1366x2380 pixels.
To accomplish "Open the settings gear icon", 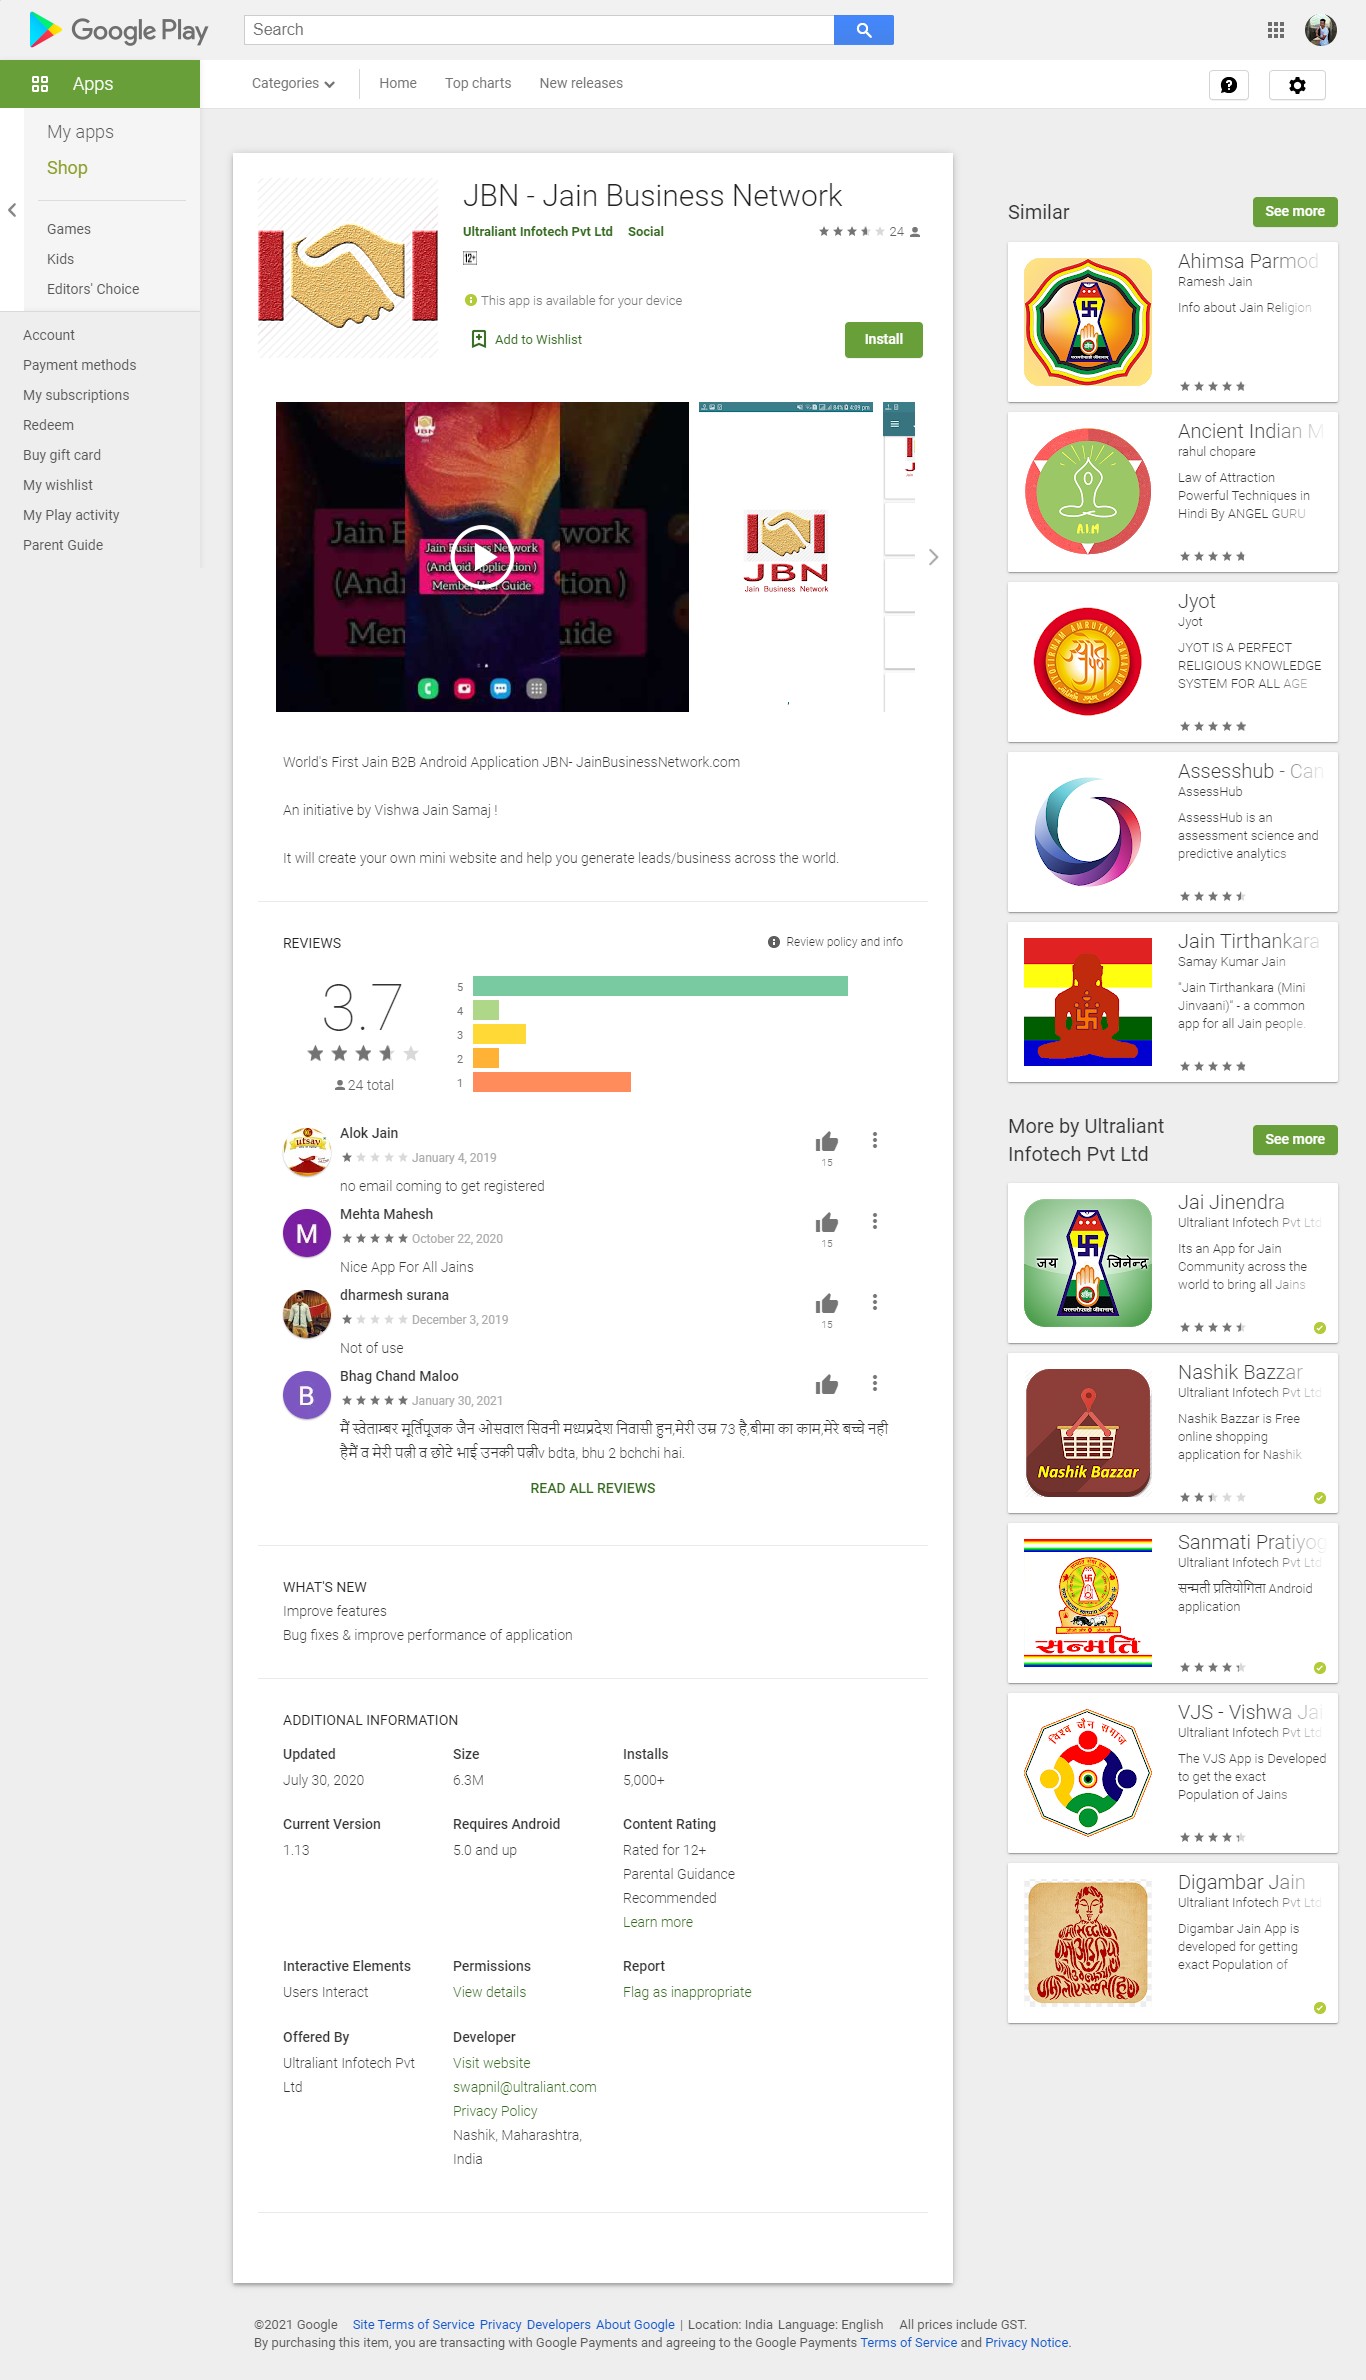I will 1297,85.
